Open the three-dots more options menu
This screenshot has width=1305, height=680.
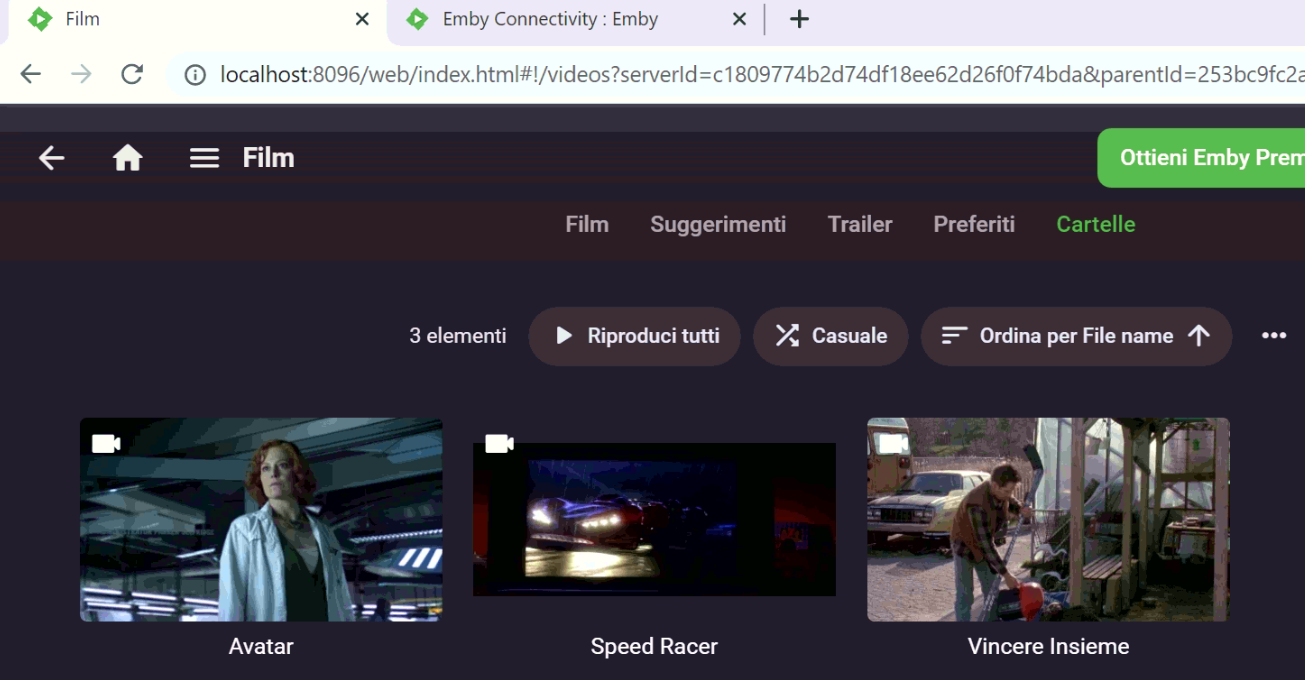[1273, 336]
